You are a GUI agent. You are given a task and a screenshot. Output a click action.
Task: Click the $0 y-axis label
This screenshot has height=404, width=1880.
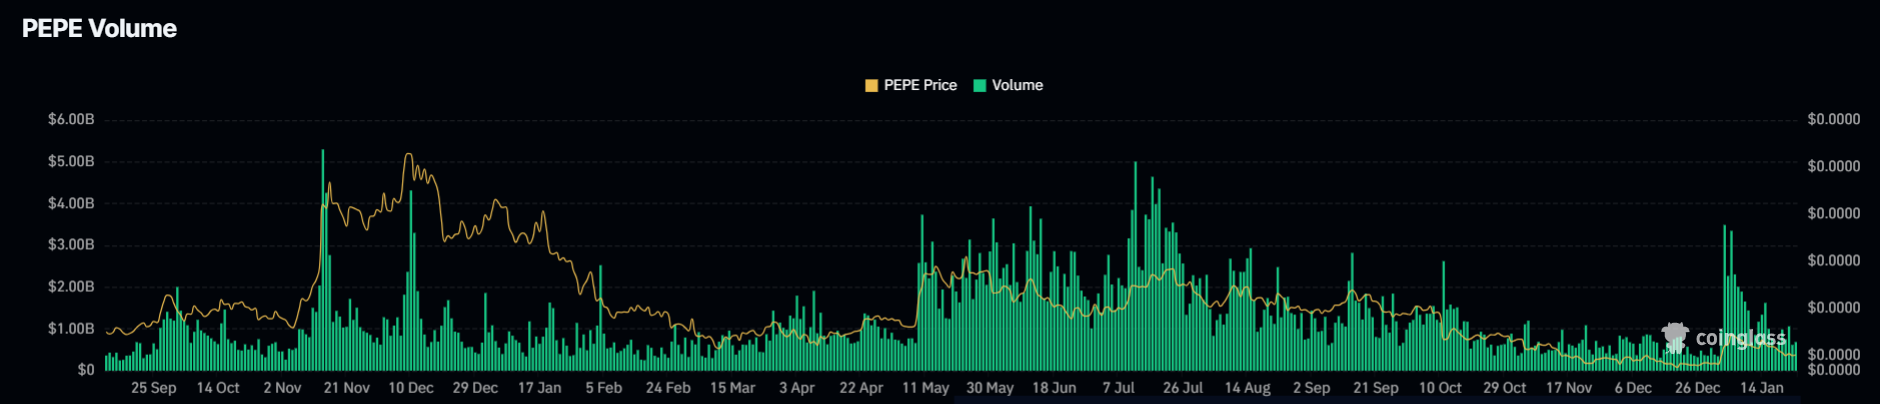[x=86, y=369]
